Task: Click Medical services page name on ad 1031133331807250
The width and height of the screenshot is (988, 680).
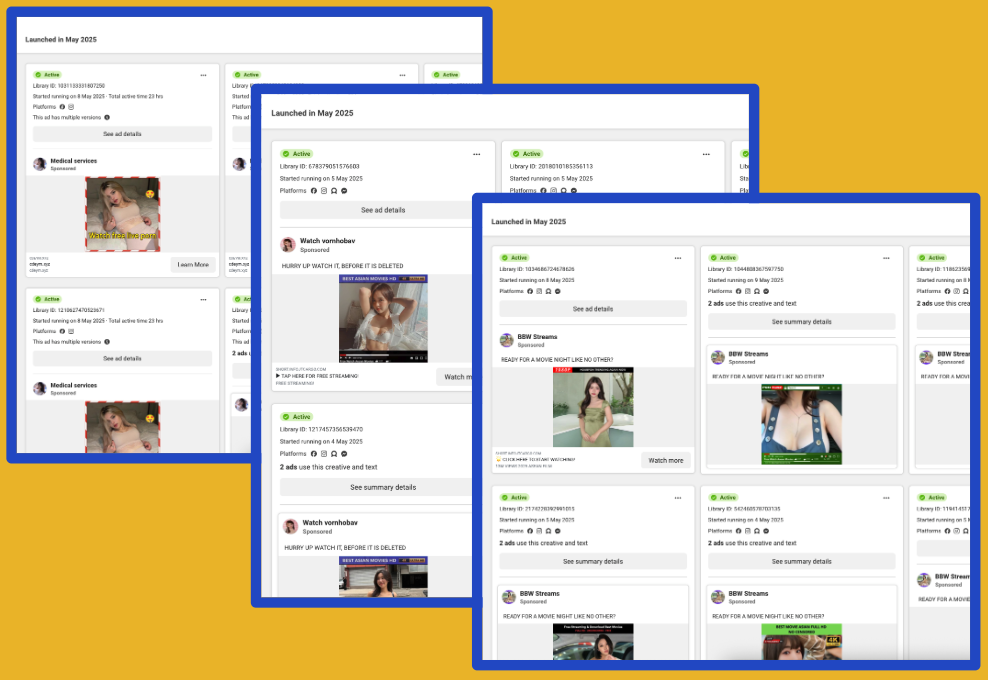Action: (x=74, y=161)
